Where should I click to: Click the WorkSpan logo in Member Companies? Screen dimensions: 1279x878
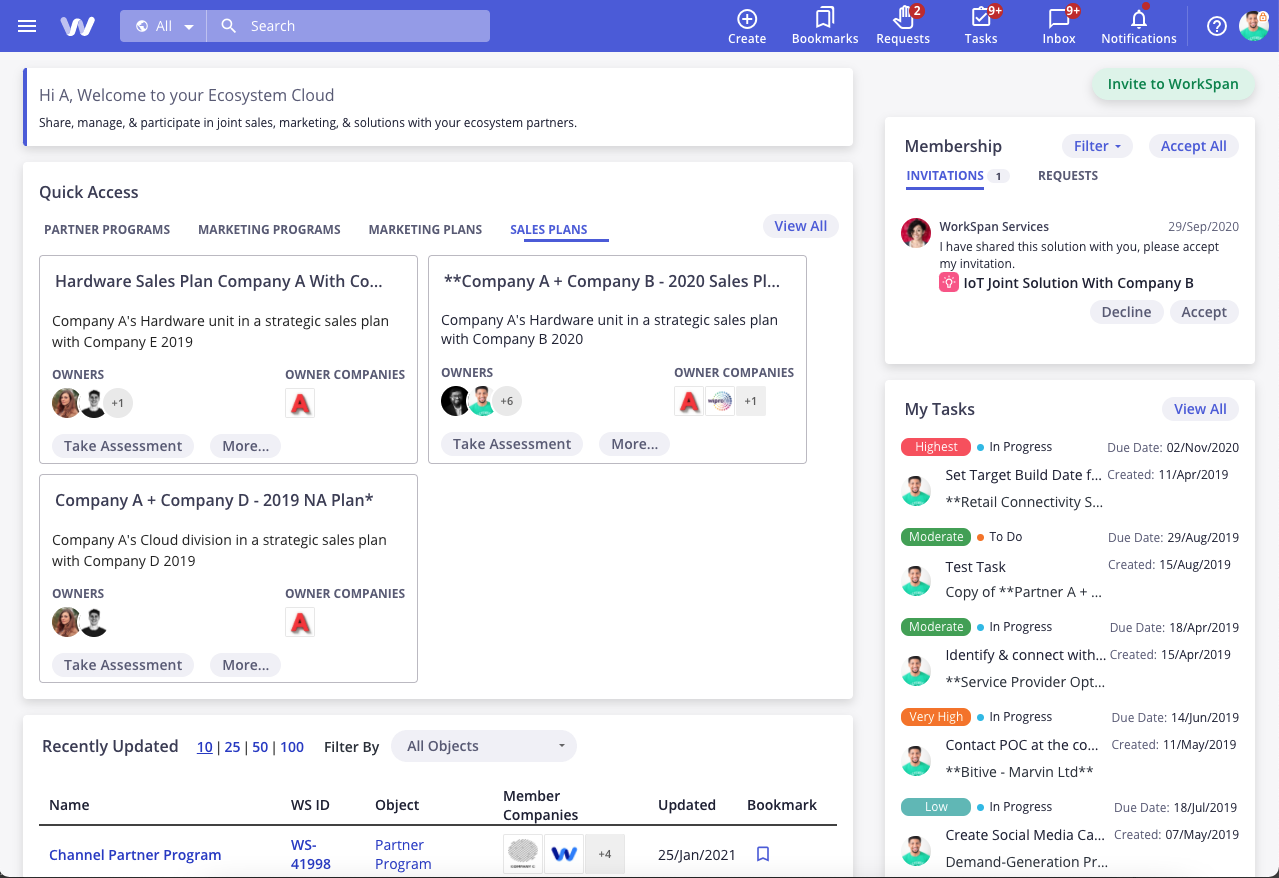(564, 854)
